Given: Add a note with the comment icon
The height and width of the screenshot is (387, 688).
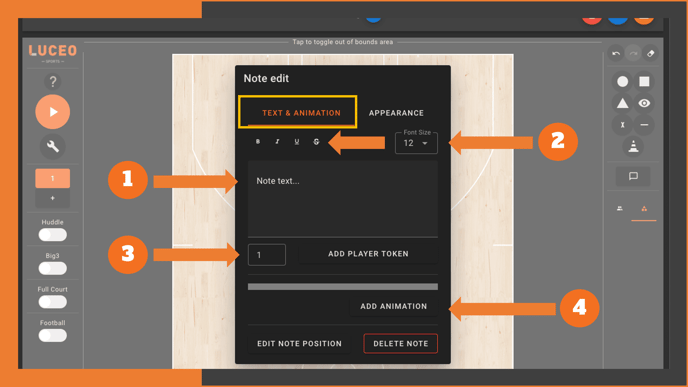Looking at the screenshot, I should pyautogui.click(x=633, y=176).
